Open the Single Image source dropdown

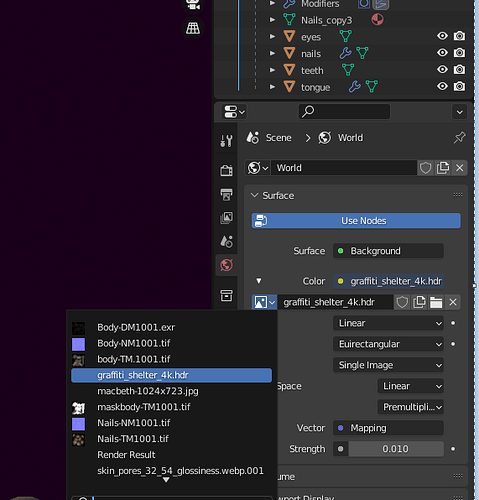388,365
